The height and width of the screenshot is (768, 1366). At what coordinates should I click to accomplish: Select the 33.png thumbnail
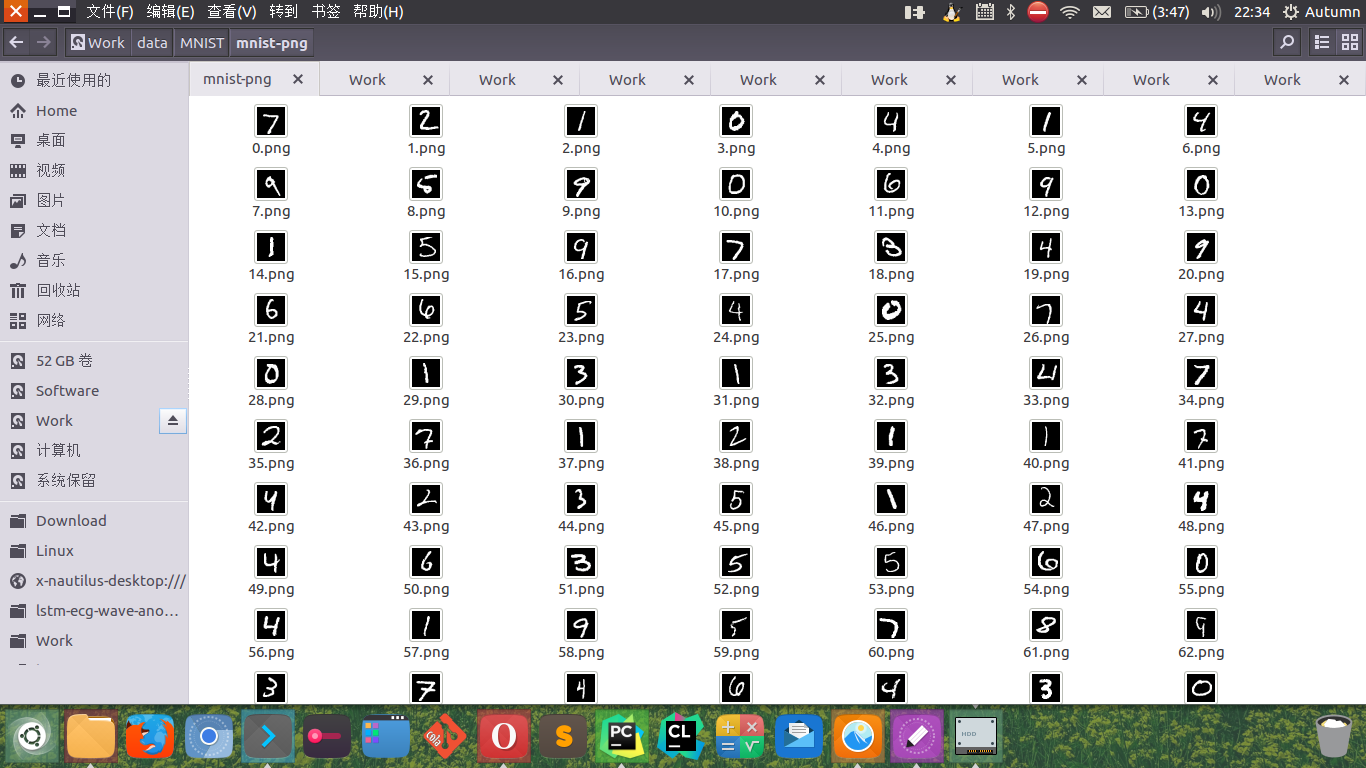pos(1046,374)
